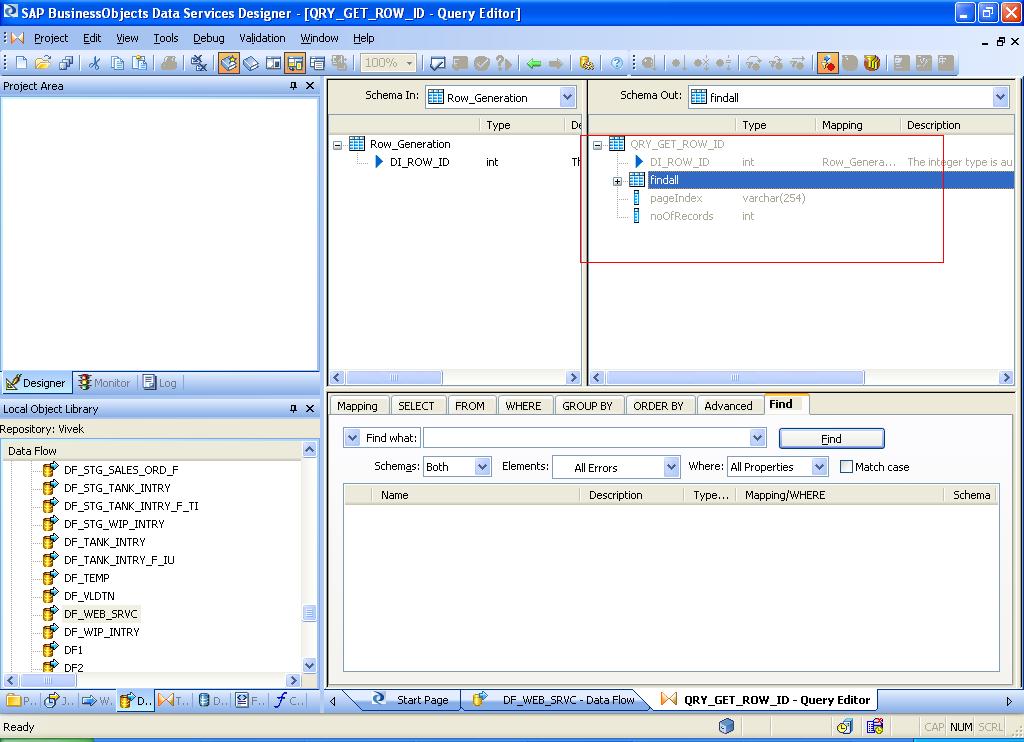Open the options arrow beside Find what
The height and width of the screenshot is (742, 1024).
[352, 438]
